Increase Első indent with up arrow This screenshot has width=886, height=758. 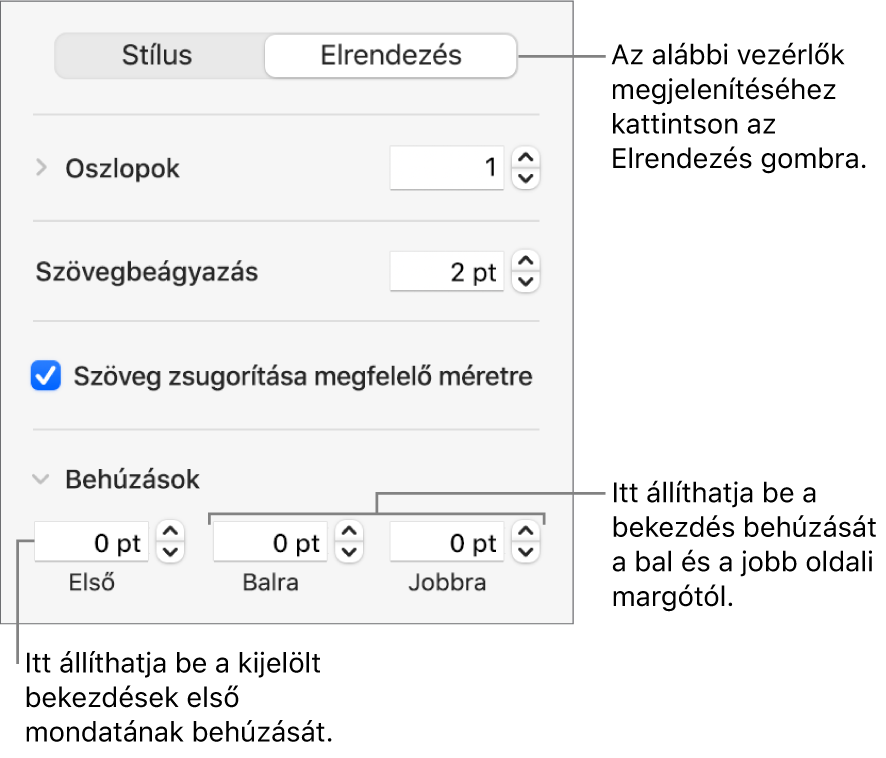tap(172, 533)
